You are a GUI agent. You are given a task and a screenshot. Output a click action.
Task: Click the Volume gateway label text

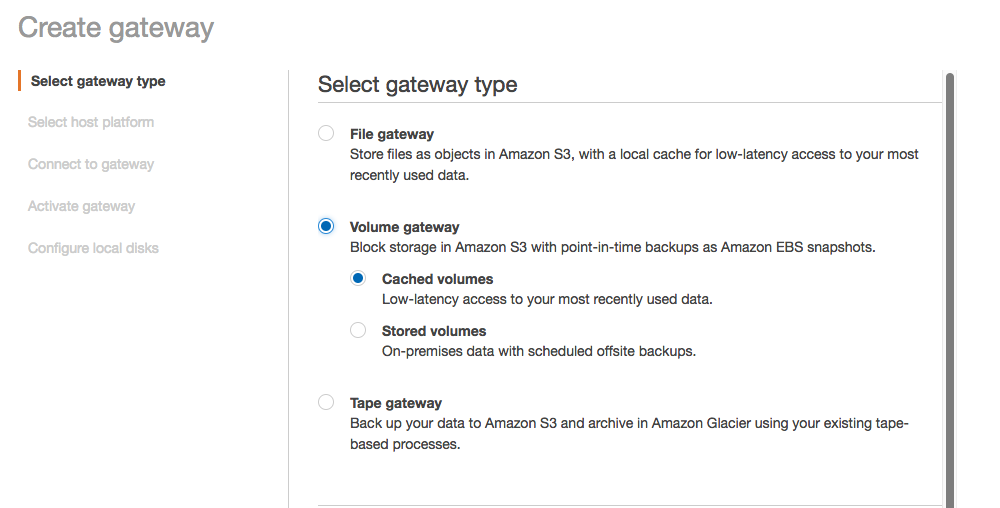point(405,227)
